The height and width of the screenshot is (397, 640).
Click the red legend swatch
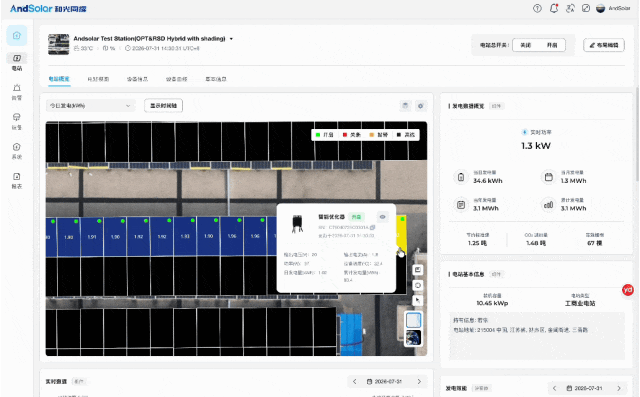[345, 135]
